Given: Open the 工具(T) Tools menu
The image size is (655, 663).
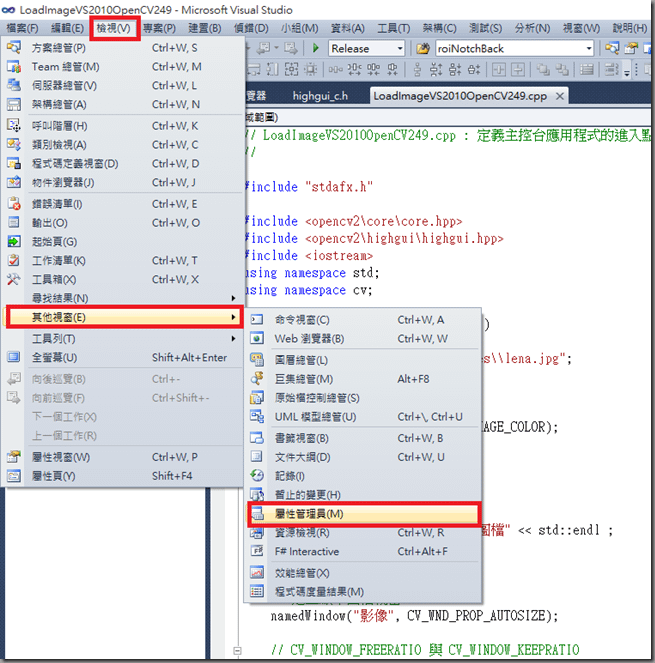Looking at the screenshot, I should click(x=394, y=28).
